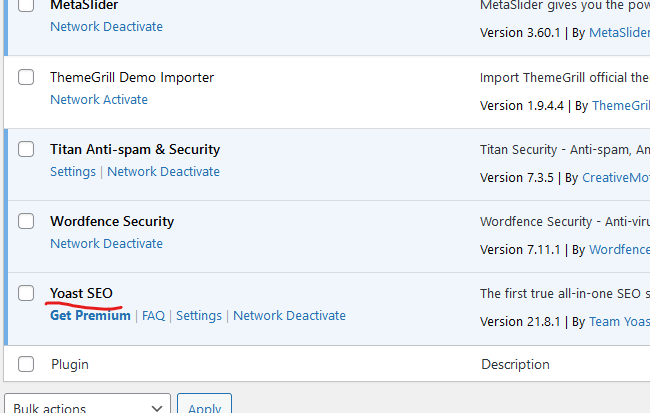This screenshot has height=413, width=650.
Task: Click the Version 3.60.1 text
Action: click(520, 32)
